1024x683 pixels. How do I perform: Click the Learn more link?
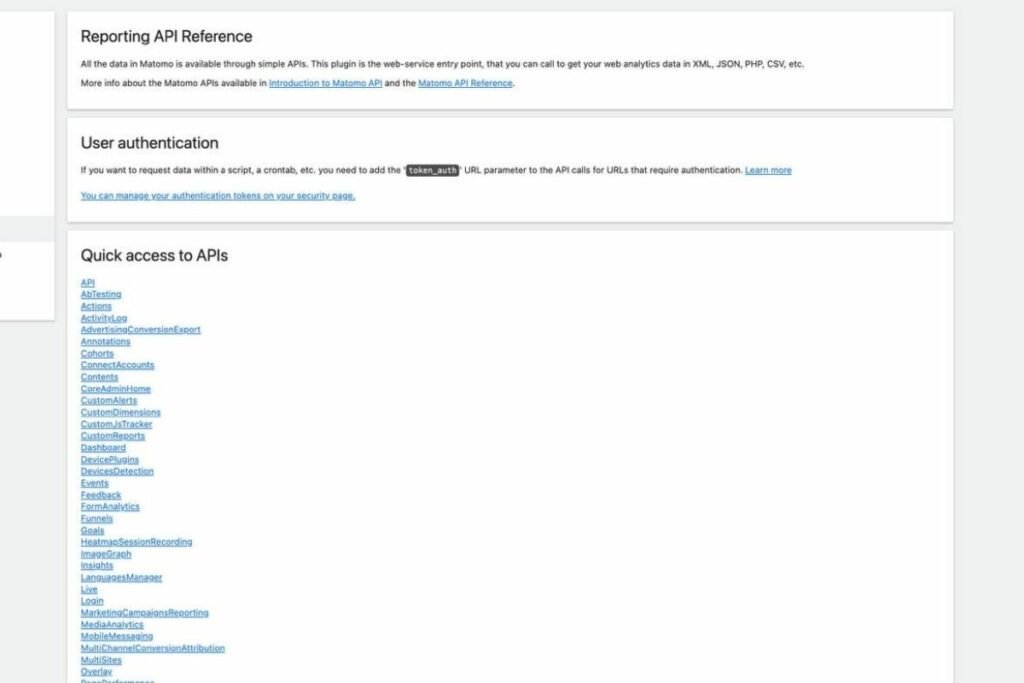click(x=768, y=171)
